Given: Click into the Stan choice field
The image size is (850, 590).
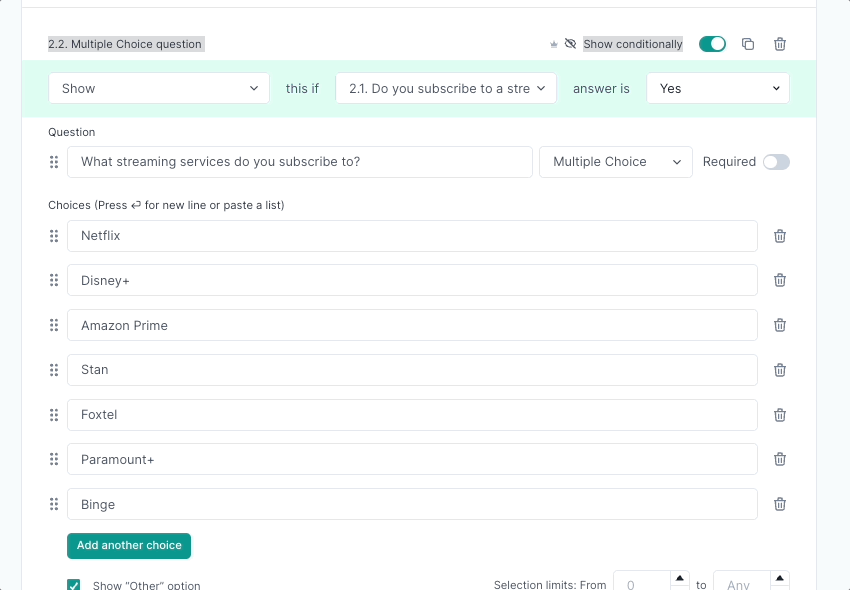Looking at the screenshot, I should pos(412,370).
